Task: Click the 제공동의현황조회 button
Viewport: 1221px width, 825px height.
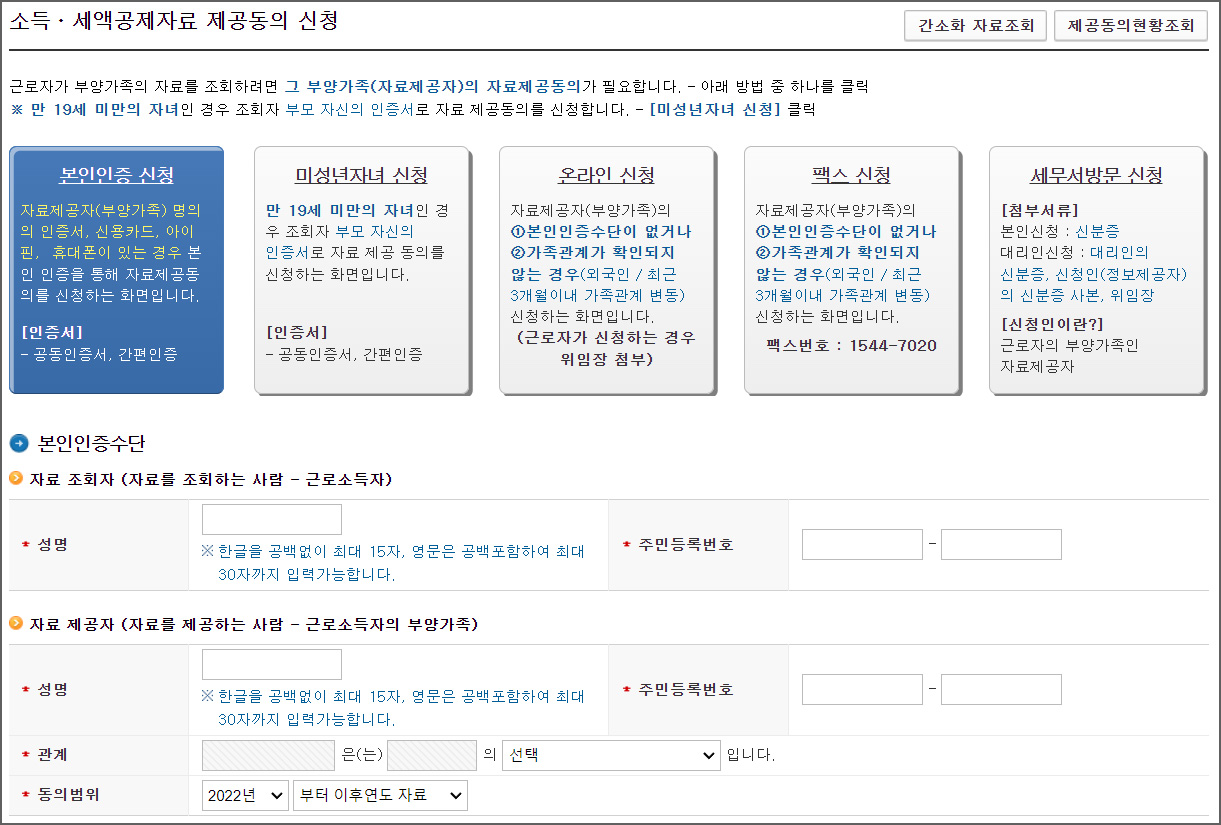Action: (x=1130, y=26)
